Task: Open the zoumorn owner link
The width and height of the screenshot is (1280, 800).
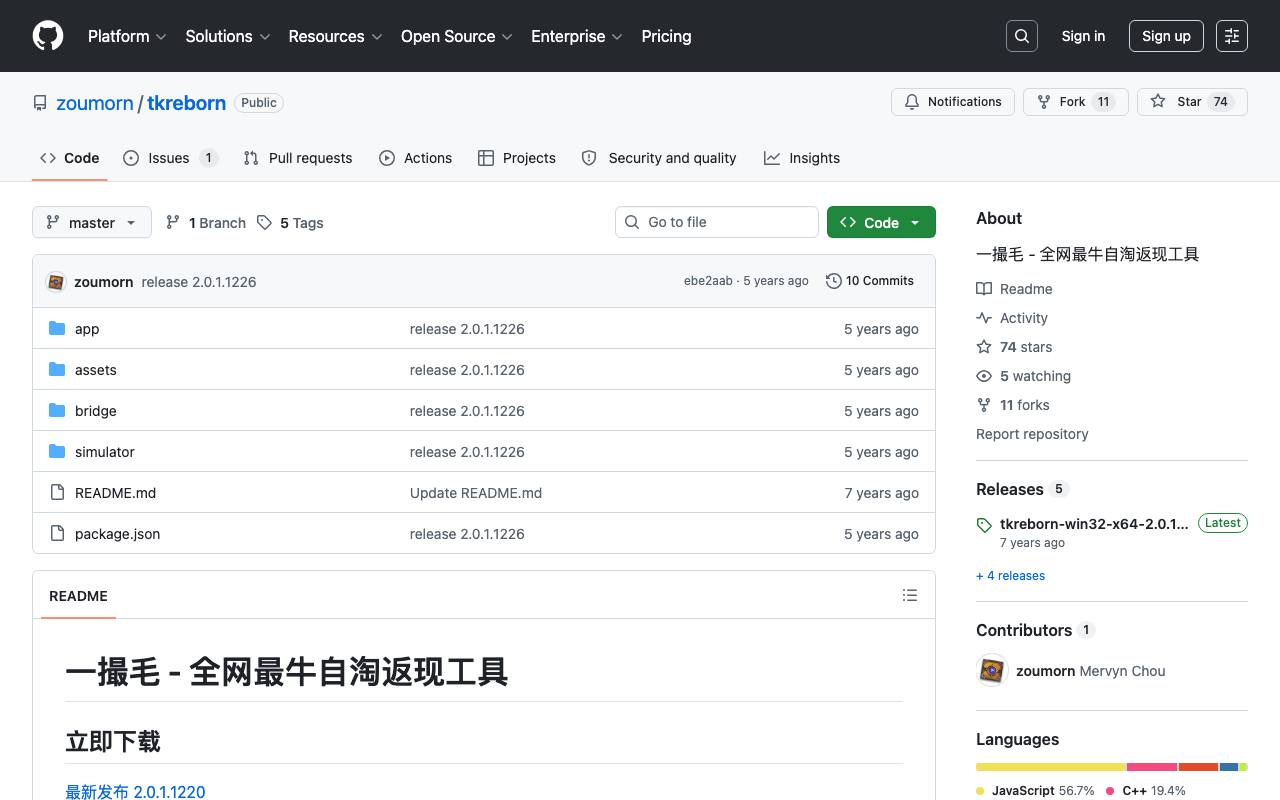Action: pyautogui.click(x=95, y=103)
